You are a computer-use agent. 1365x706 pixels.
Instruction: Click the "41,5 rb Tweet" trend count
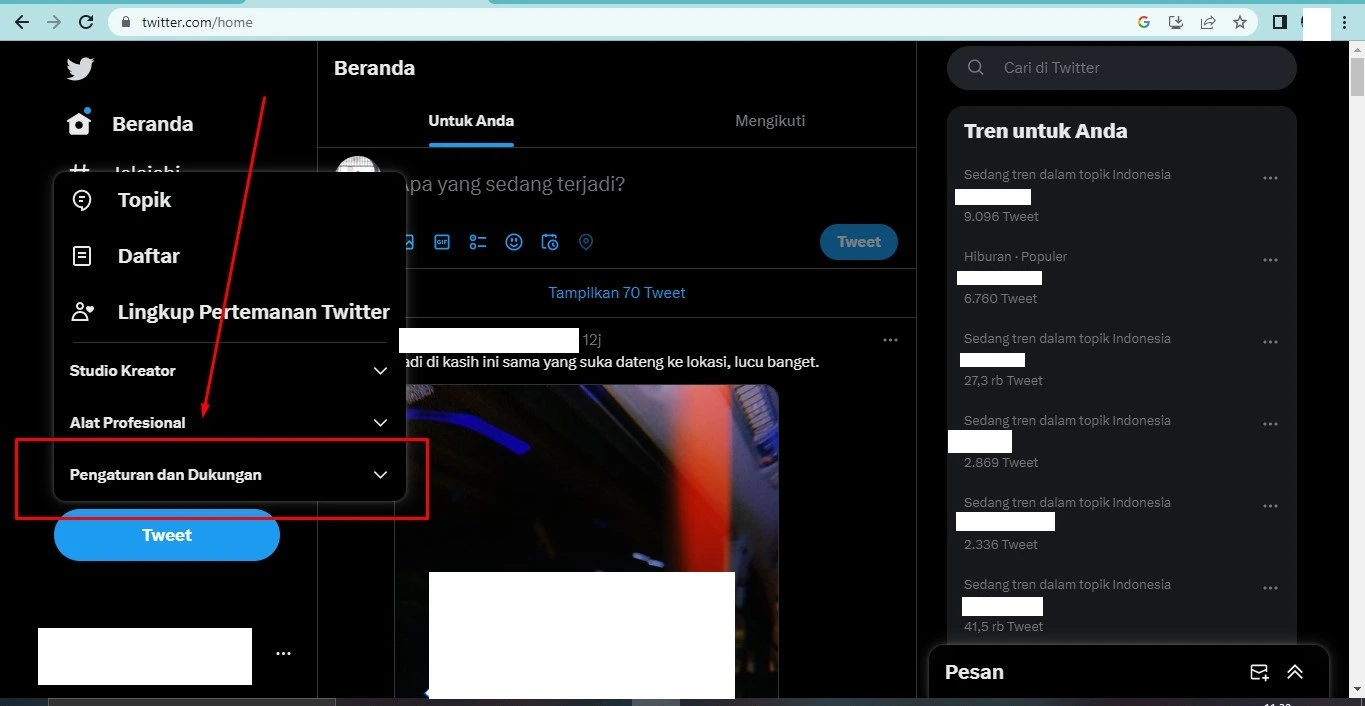tap(1003, 627)
